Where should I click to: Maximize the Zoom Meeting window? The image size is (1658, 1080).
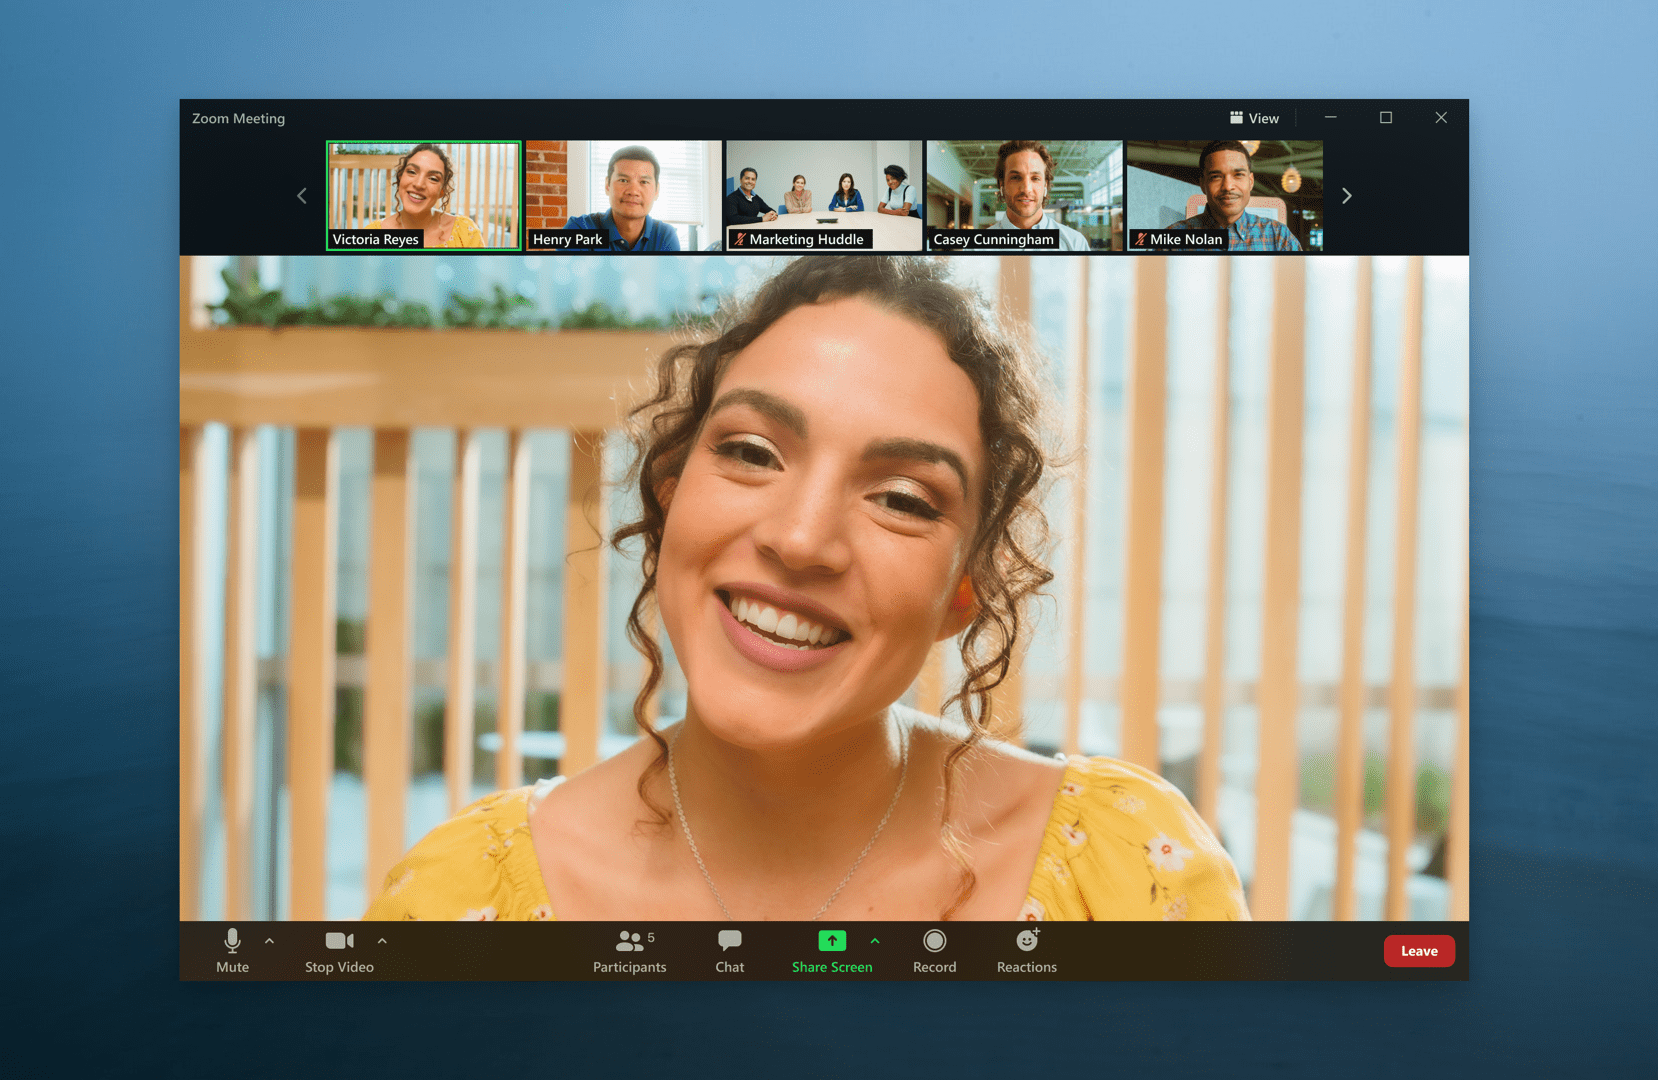point(1385,118)
